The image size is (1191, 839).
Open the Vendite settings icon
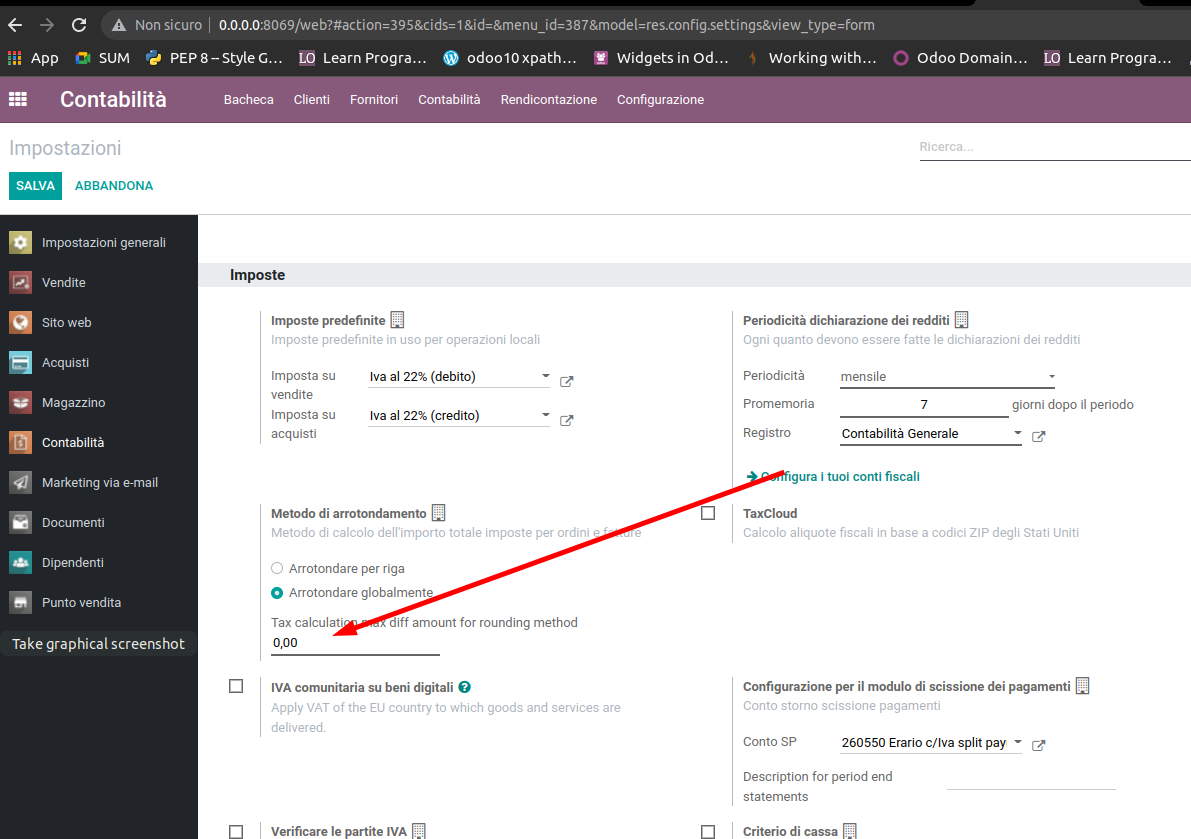point(21,282)
